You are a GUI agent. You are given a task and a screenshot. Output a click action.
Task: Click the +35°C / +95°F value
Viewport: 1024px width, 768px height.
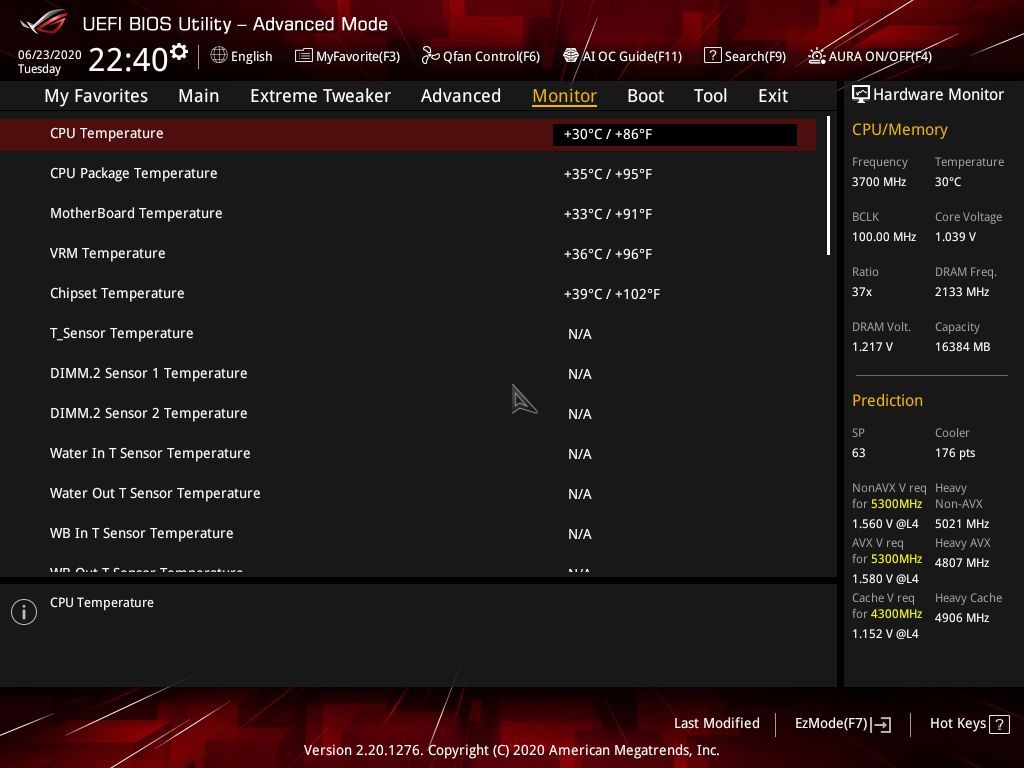[608, 174]
